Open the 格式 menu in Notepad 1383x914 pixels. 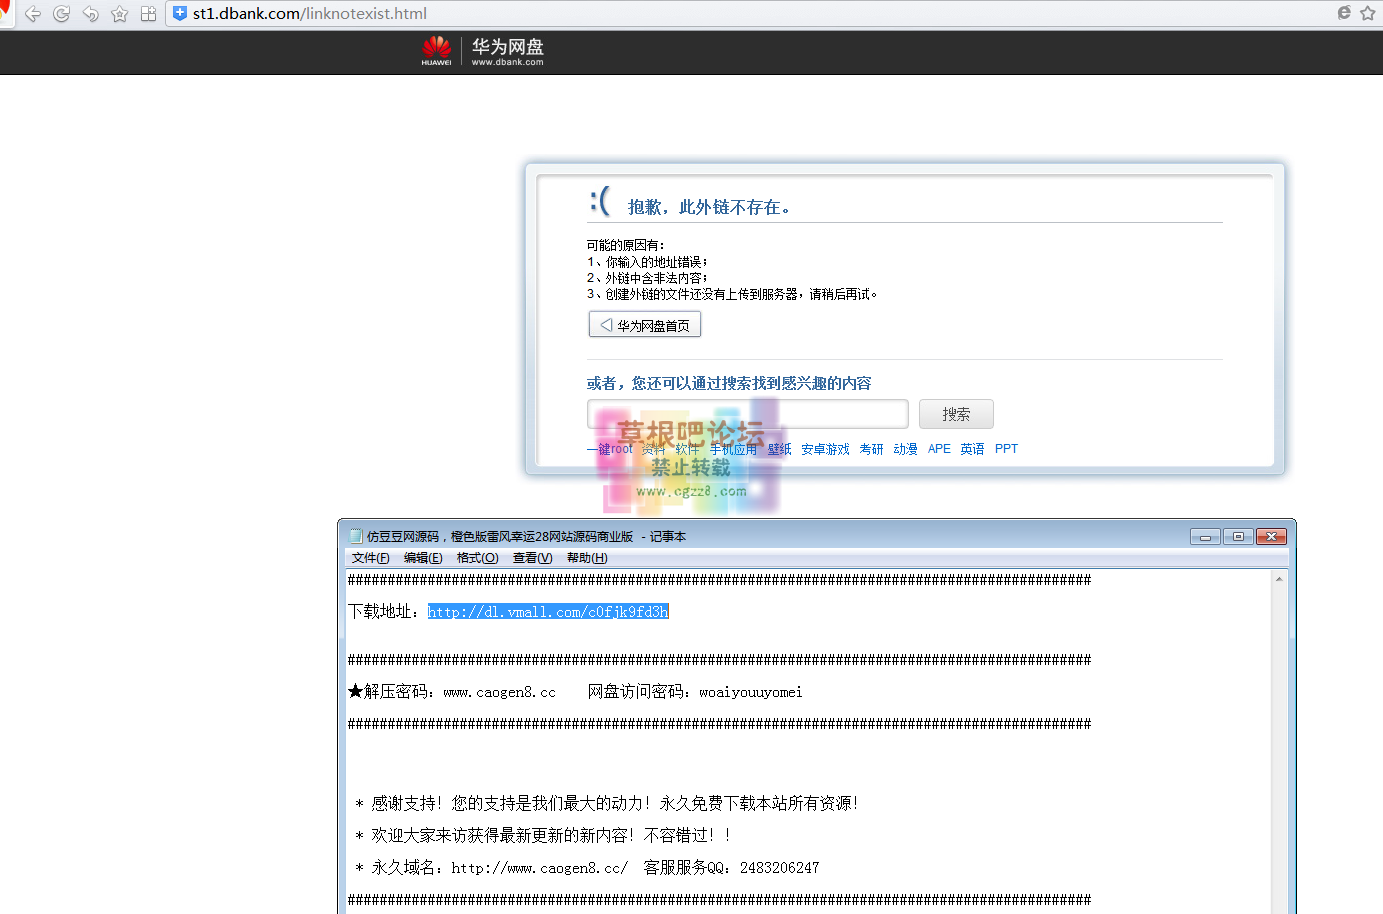477,557
